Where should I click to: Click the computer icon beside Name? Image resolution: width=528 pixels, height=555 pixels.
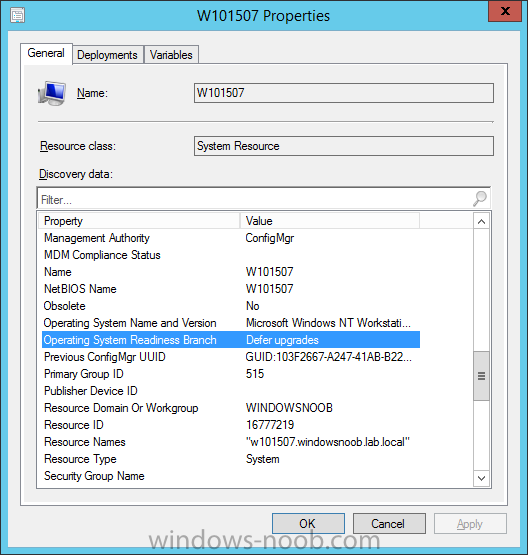52,93
